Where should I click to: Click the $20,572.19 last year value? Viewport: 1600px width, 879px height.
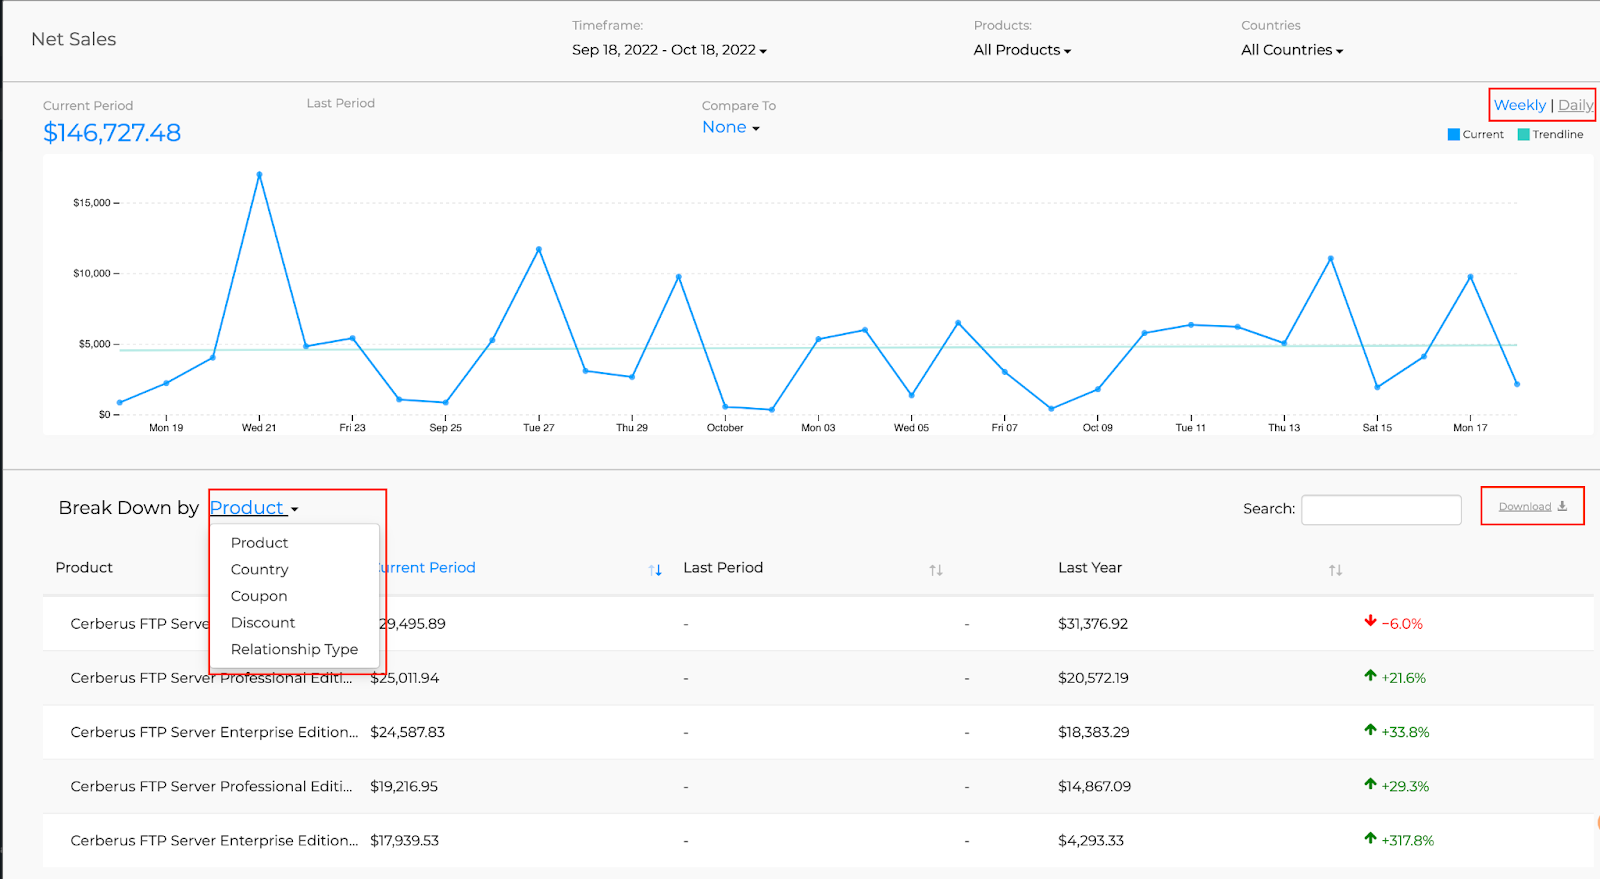pos(1093,678)
